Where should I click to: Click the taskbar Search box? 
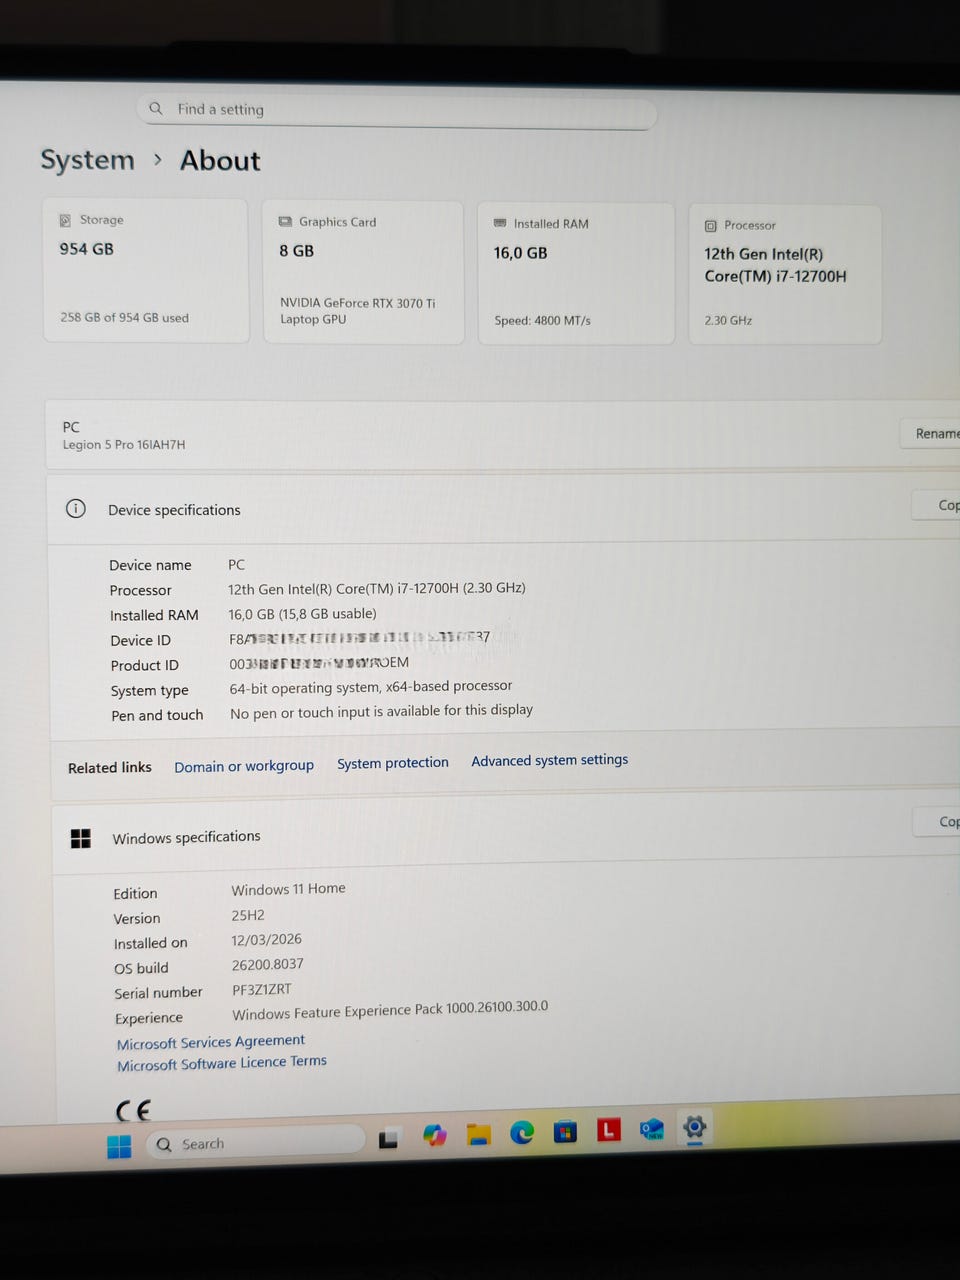click(255, 1142)
